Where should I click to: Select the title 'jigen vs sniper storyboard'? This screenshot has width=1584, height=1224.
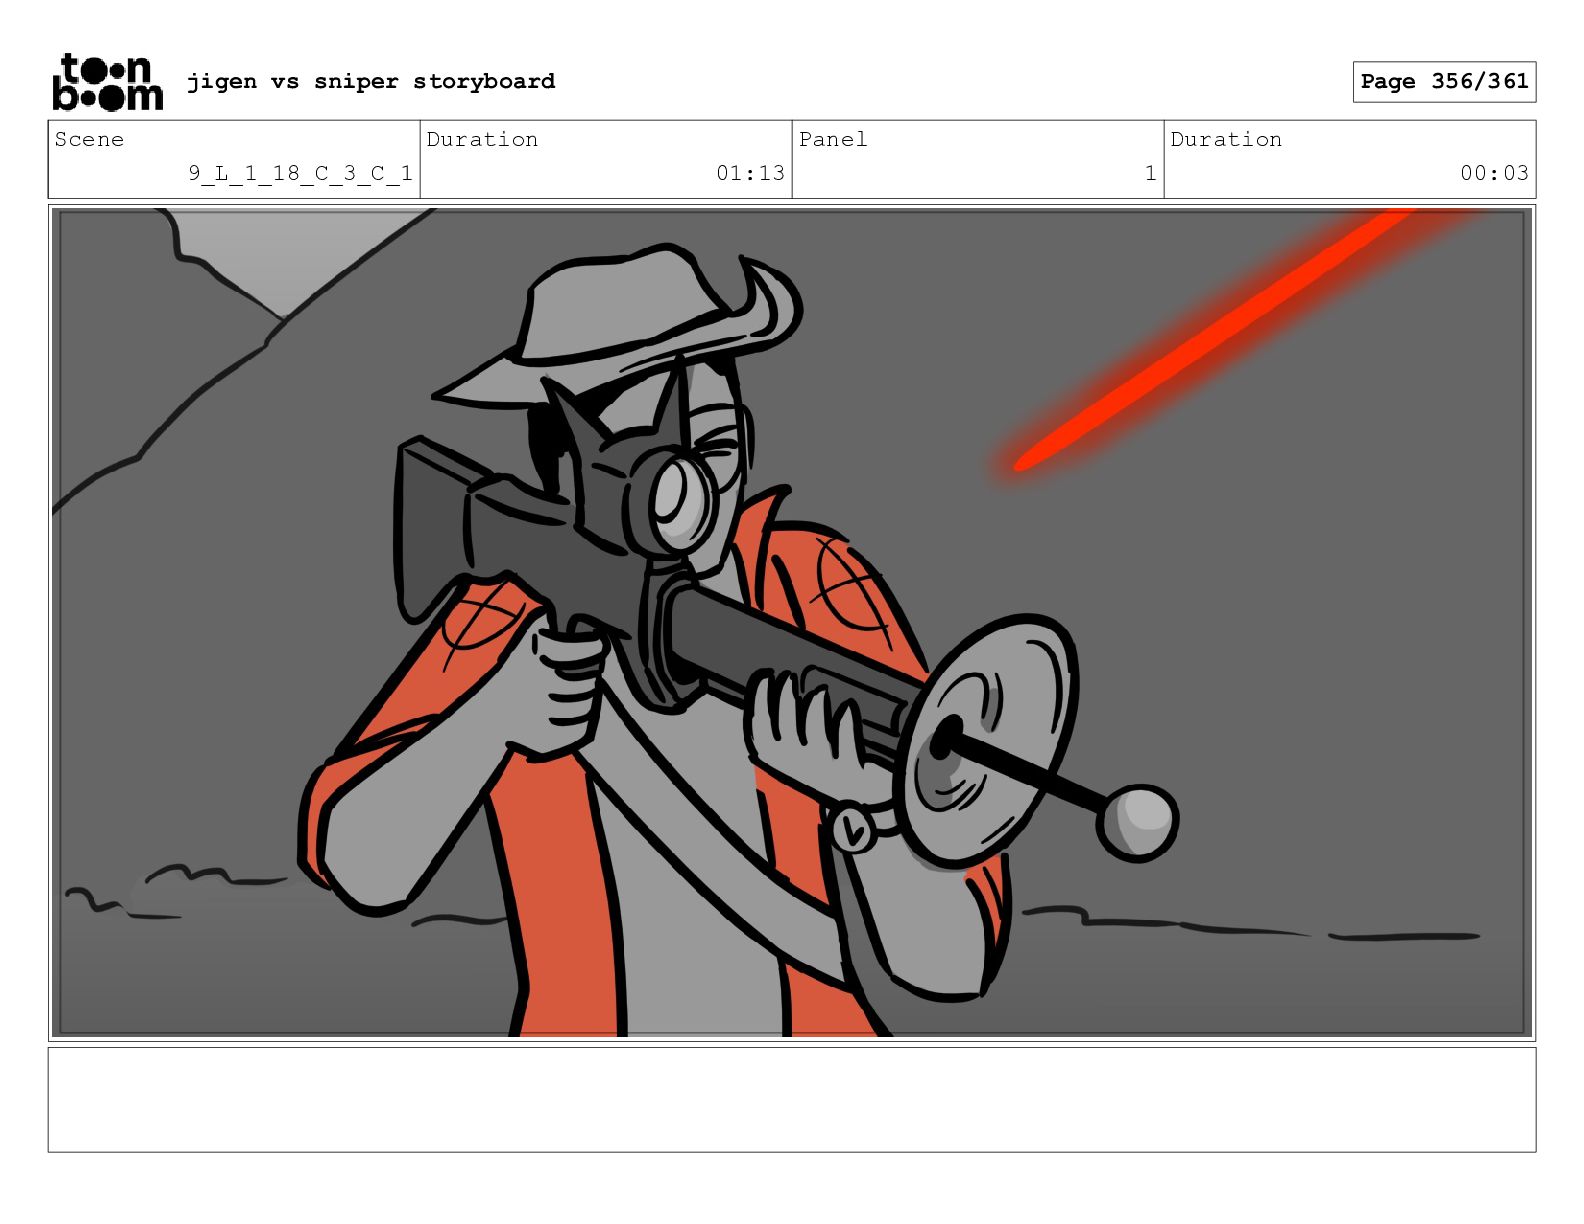point(371,81)
